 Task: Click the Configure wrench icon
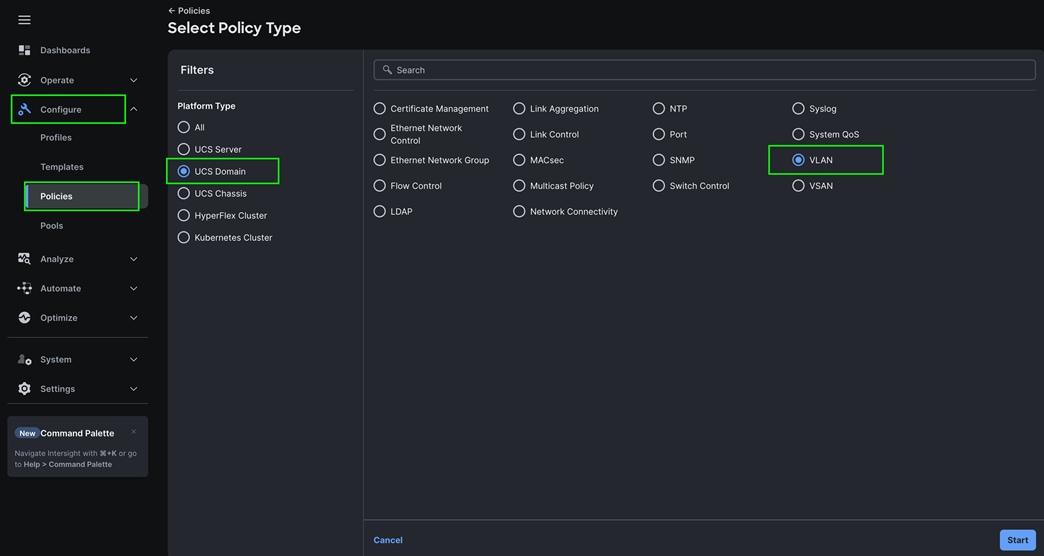pyautogui.click(x=25, y=109)
